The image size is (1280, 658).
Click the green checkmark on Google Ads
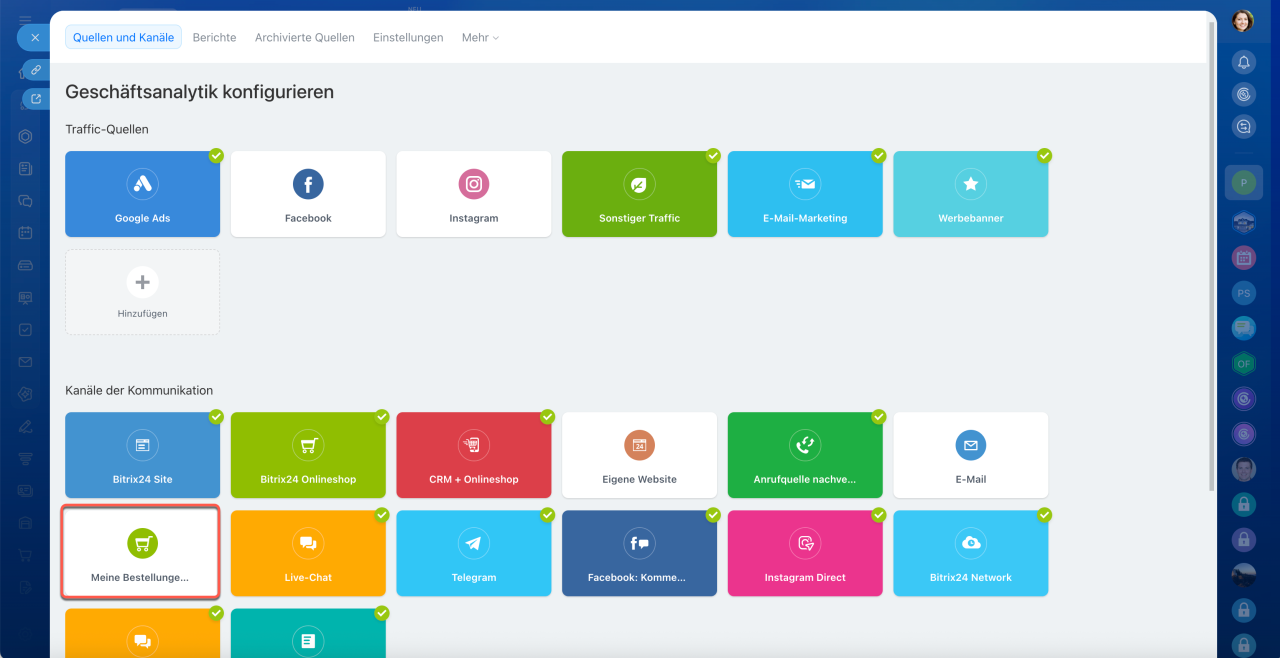216,156
